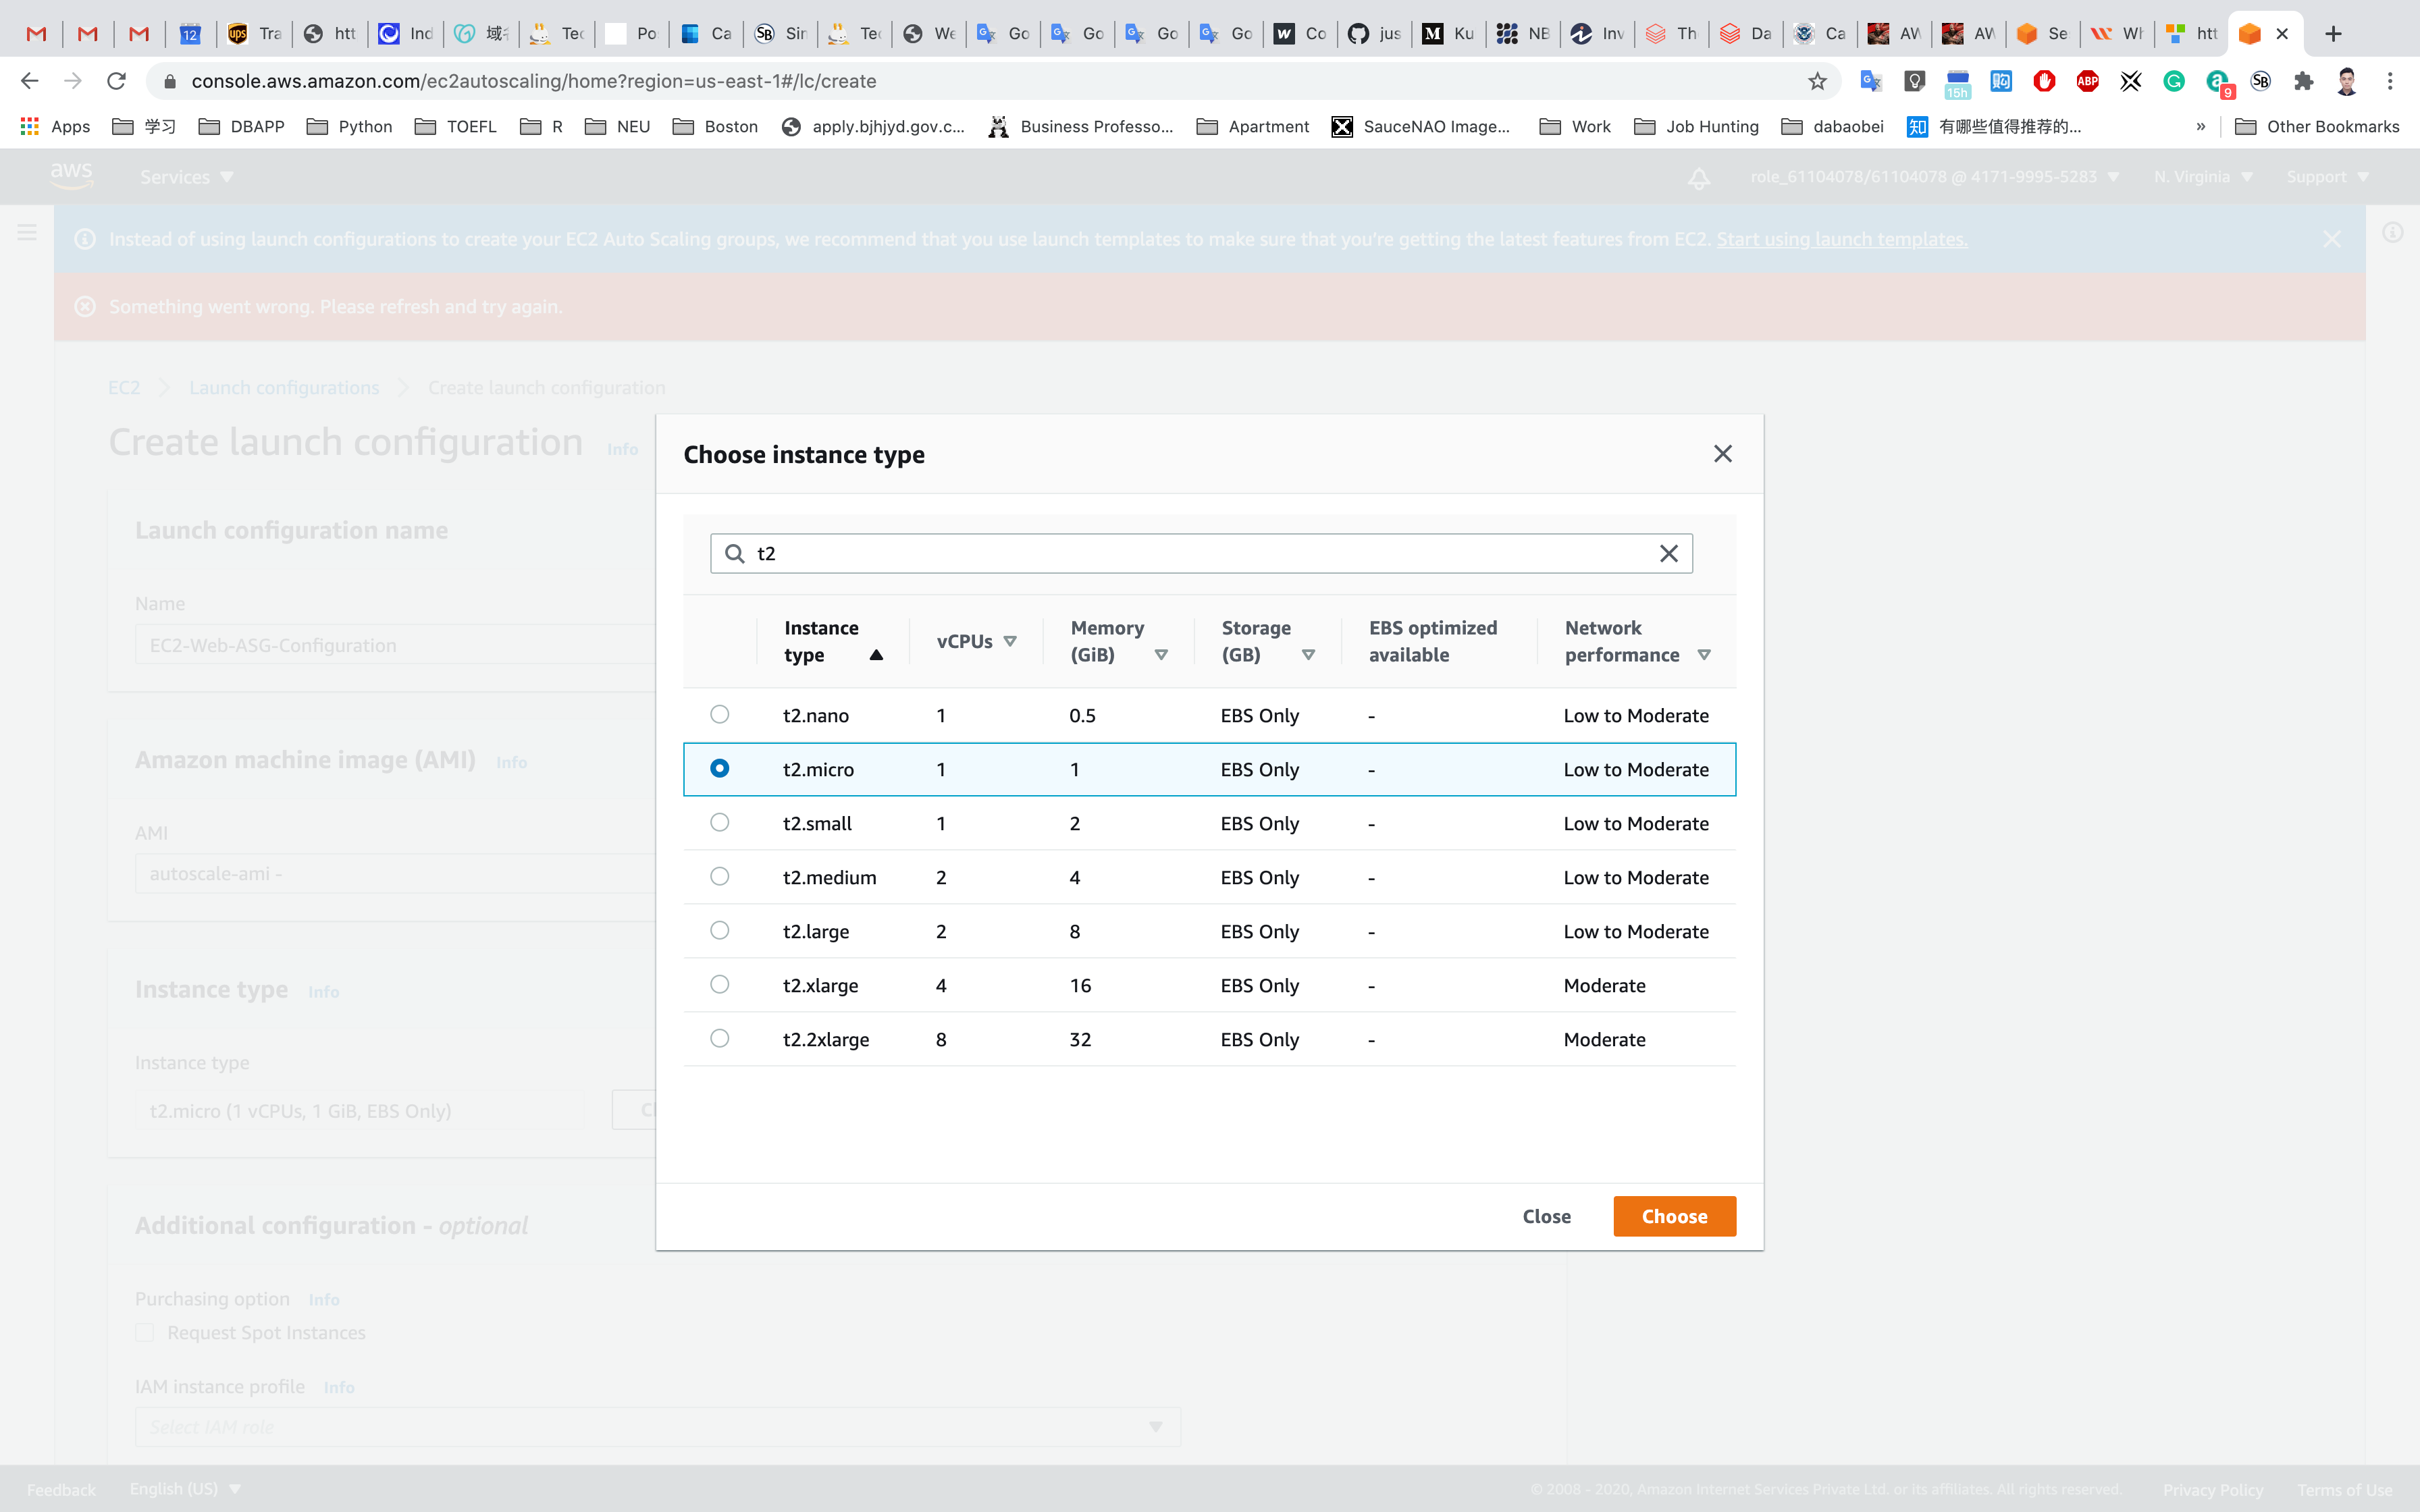Click the Grammarly extension icon
Viewport: 2420px width, 1512px height.
tap(2174, 81)
